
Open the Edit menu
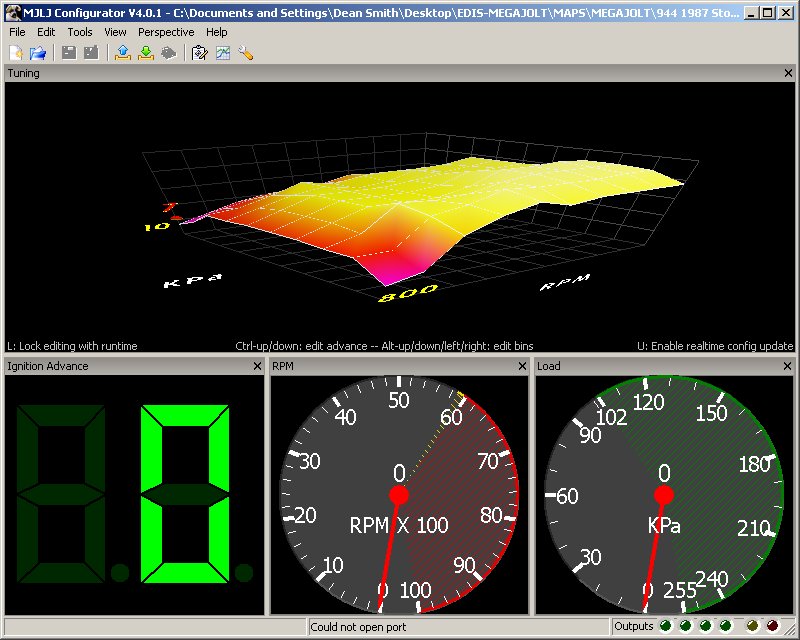(45, 32)
